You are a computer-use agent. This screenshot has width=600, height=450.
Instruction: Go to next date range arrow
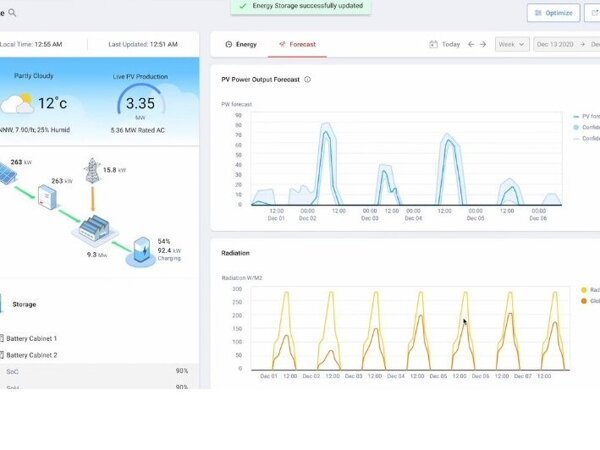pos(483,44)
